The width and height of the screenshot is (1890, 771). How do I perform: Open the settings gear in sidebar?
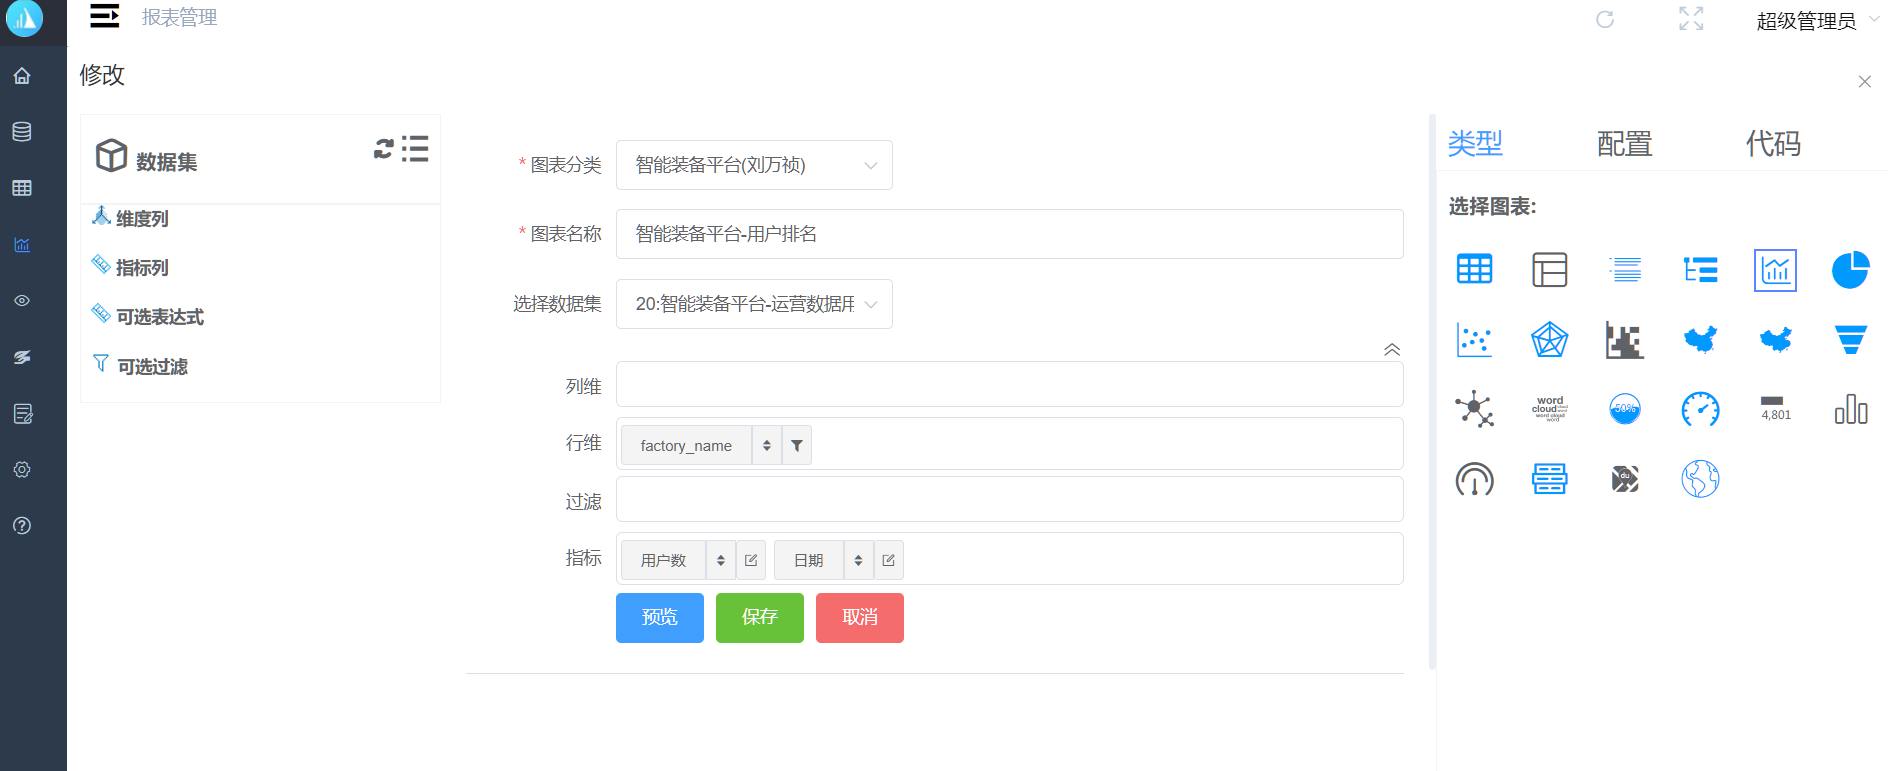[x=22, y=469]
